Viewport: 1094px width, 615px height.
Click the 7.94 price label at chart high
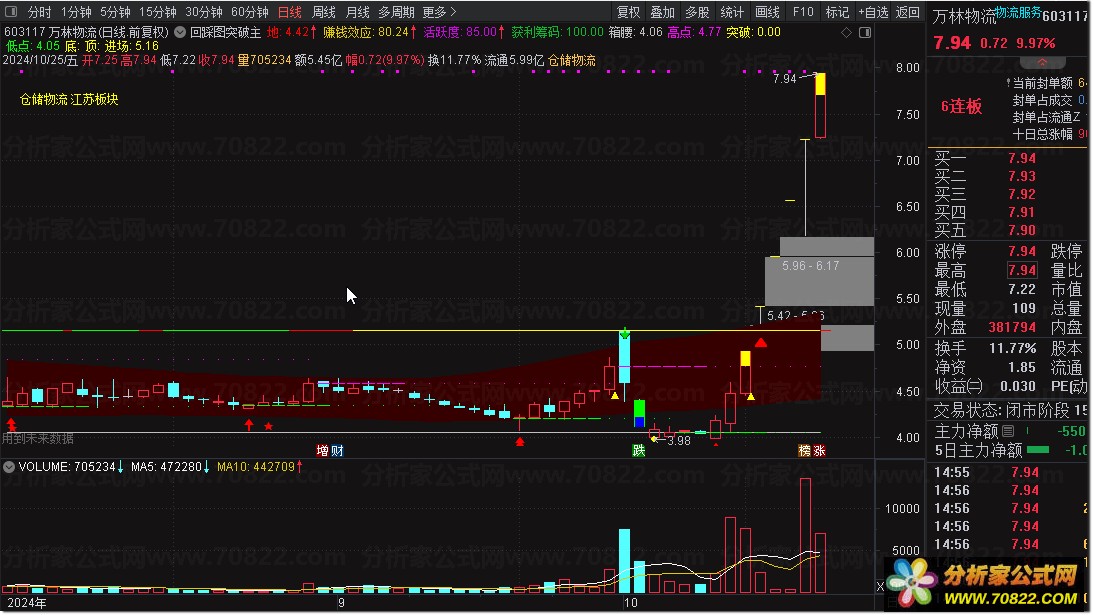[x=784, y=79]
